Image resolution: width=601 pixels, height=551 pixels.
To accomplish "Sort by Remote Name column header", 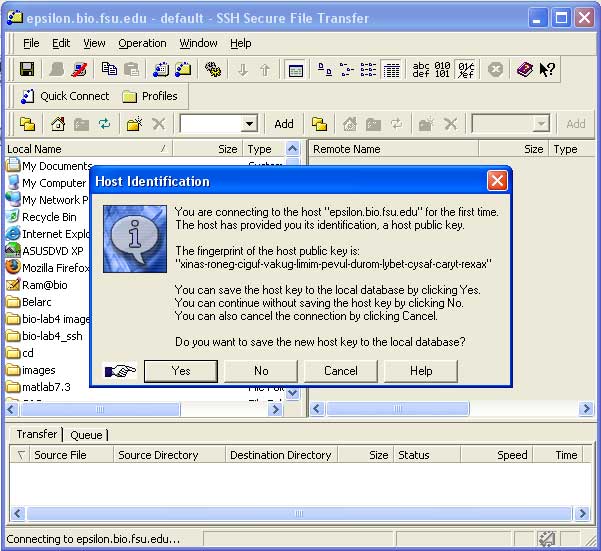I will coord(394,149).
